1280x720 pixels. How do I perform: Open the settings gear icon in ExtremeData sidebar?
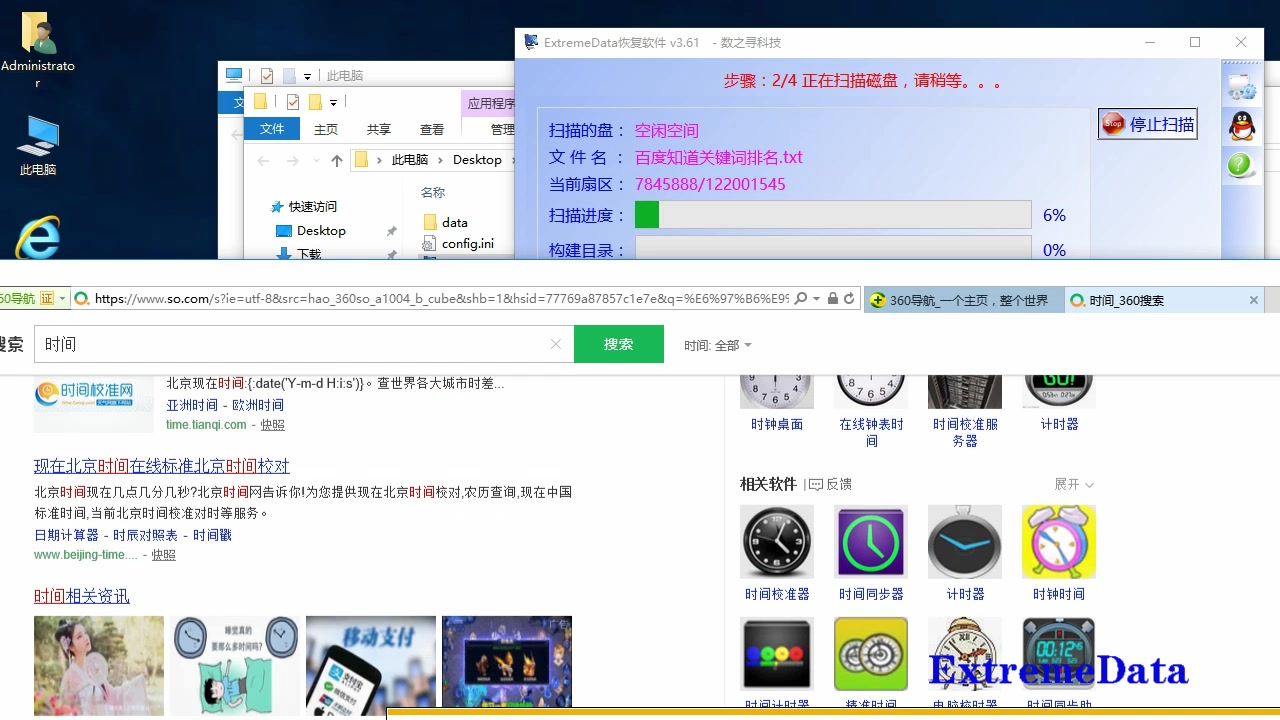[x=1242, y=87]
